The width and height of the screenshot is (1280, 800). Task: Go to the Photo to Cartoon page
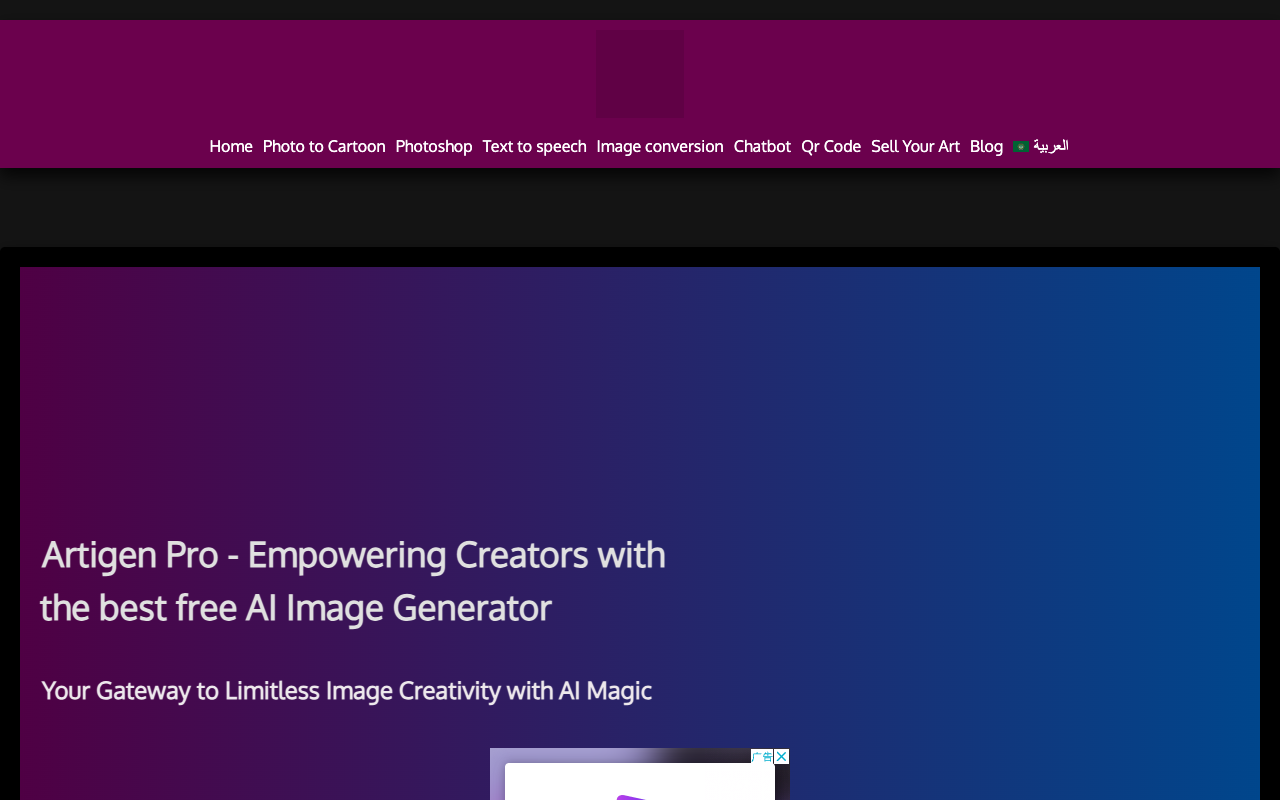click(x=324, y=146)
